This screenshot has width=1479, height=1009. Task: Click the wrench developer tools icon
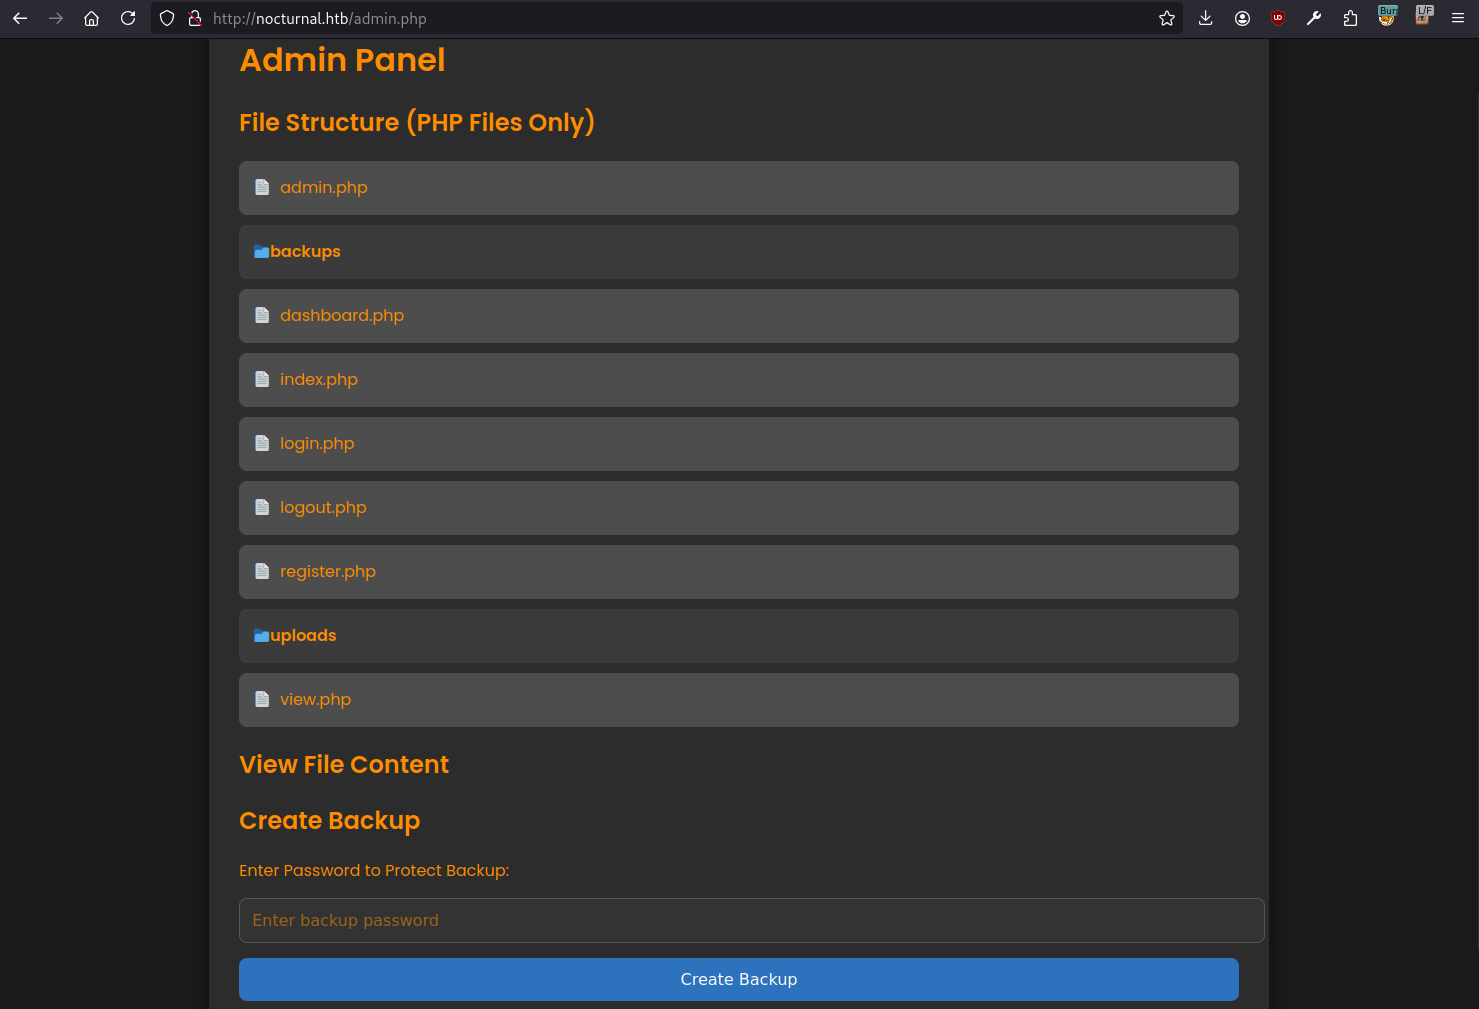tap(1314, 18)
